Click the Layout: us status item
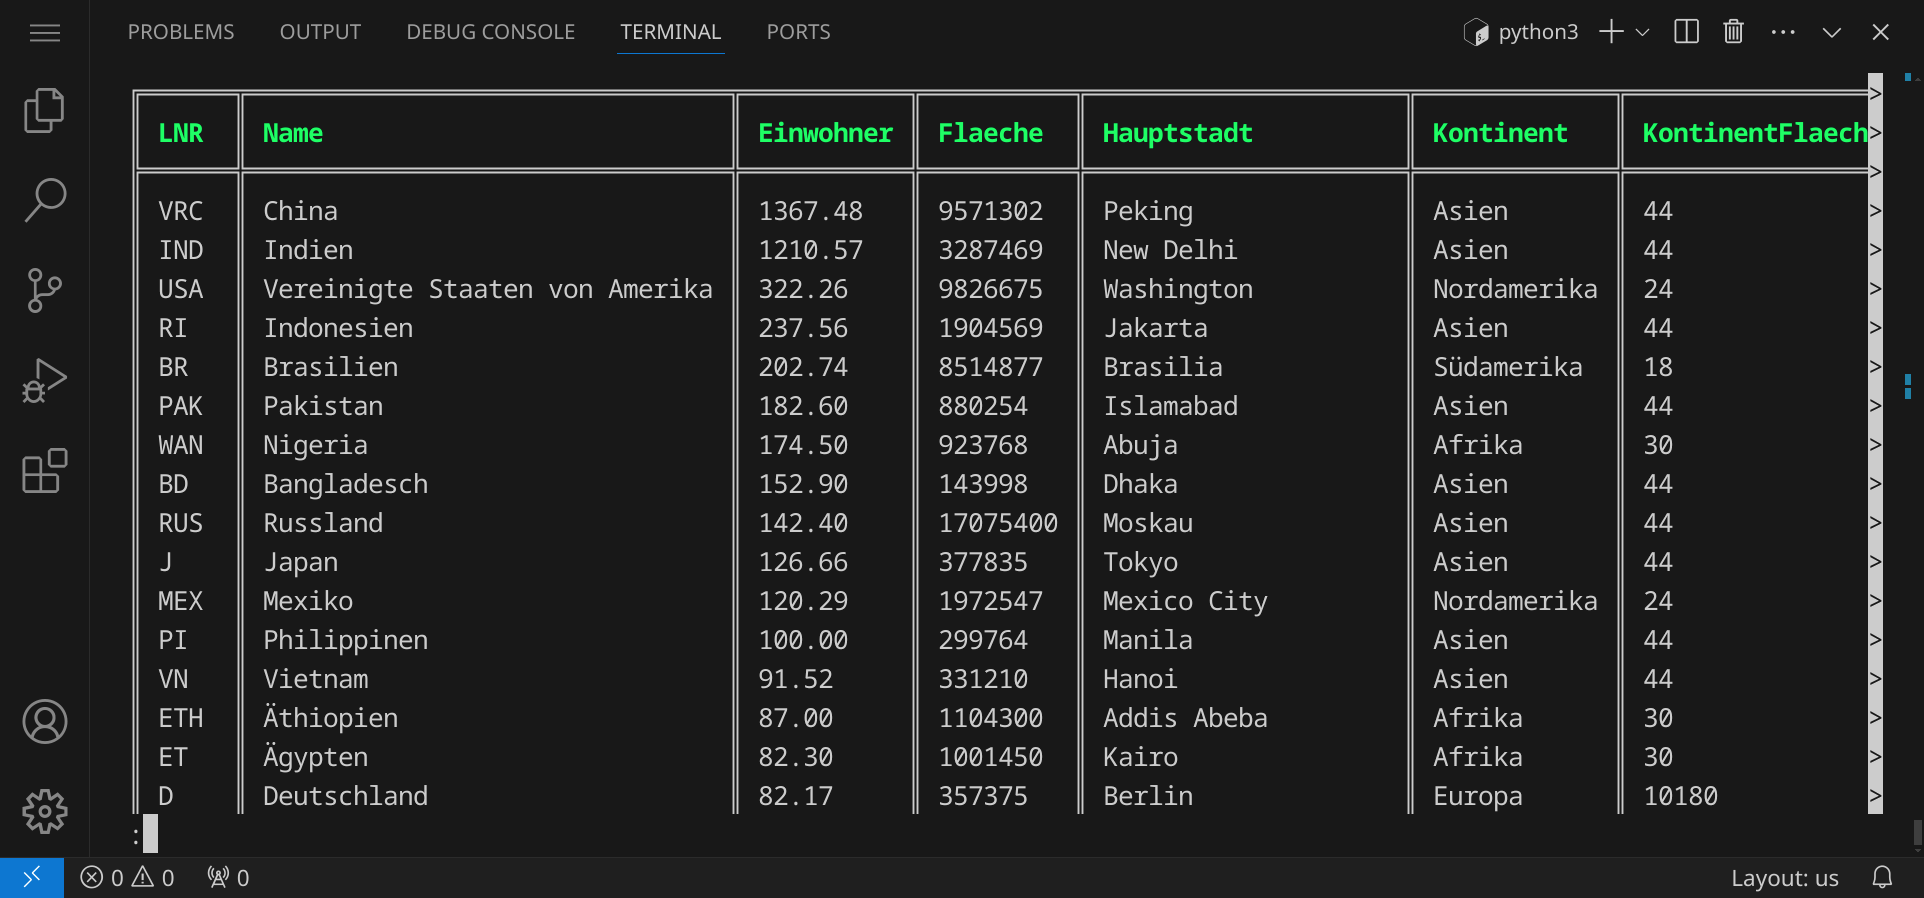 click(1784, 878)
